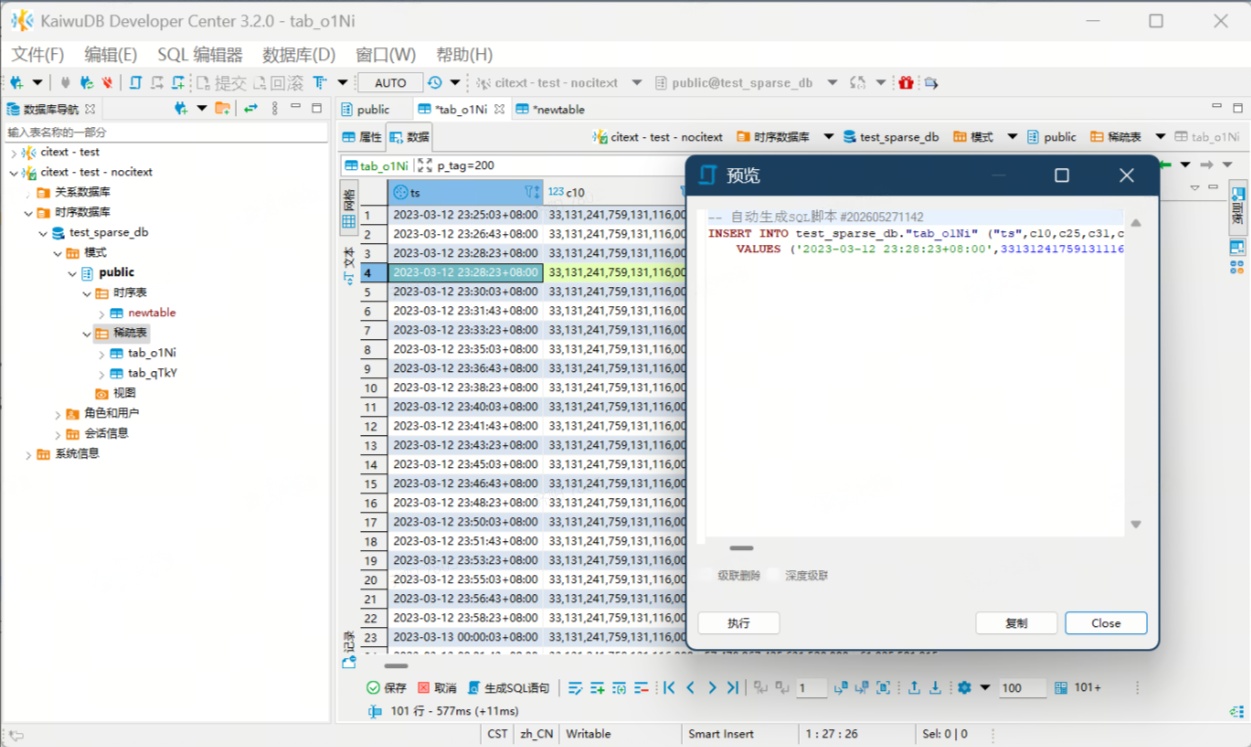This screenshot has height=747, width=1251.
Task: Open the 帮助(H) menu
Action: point(464,54)
